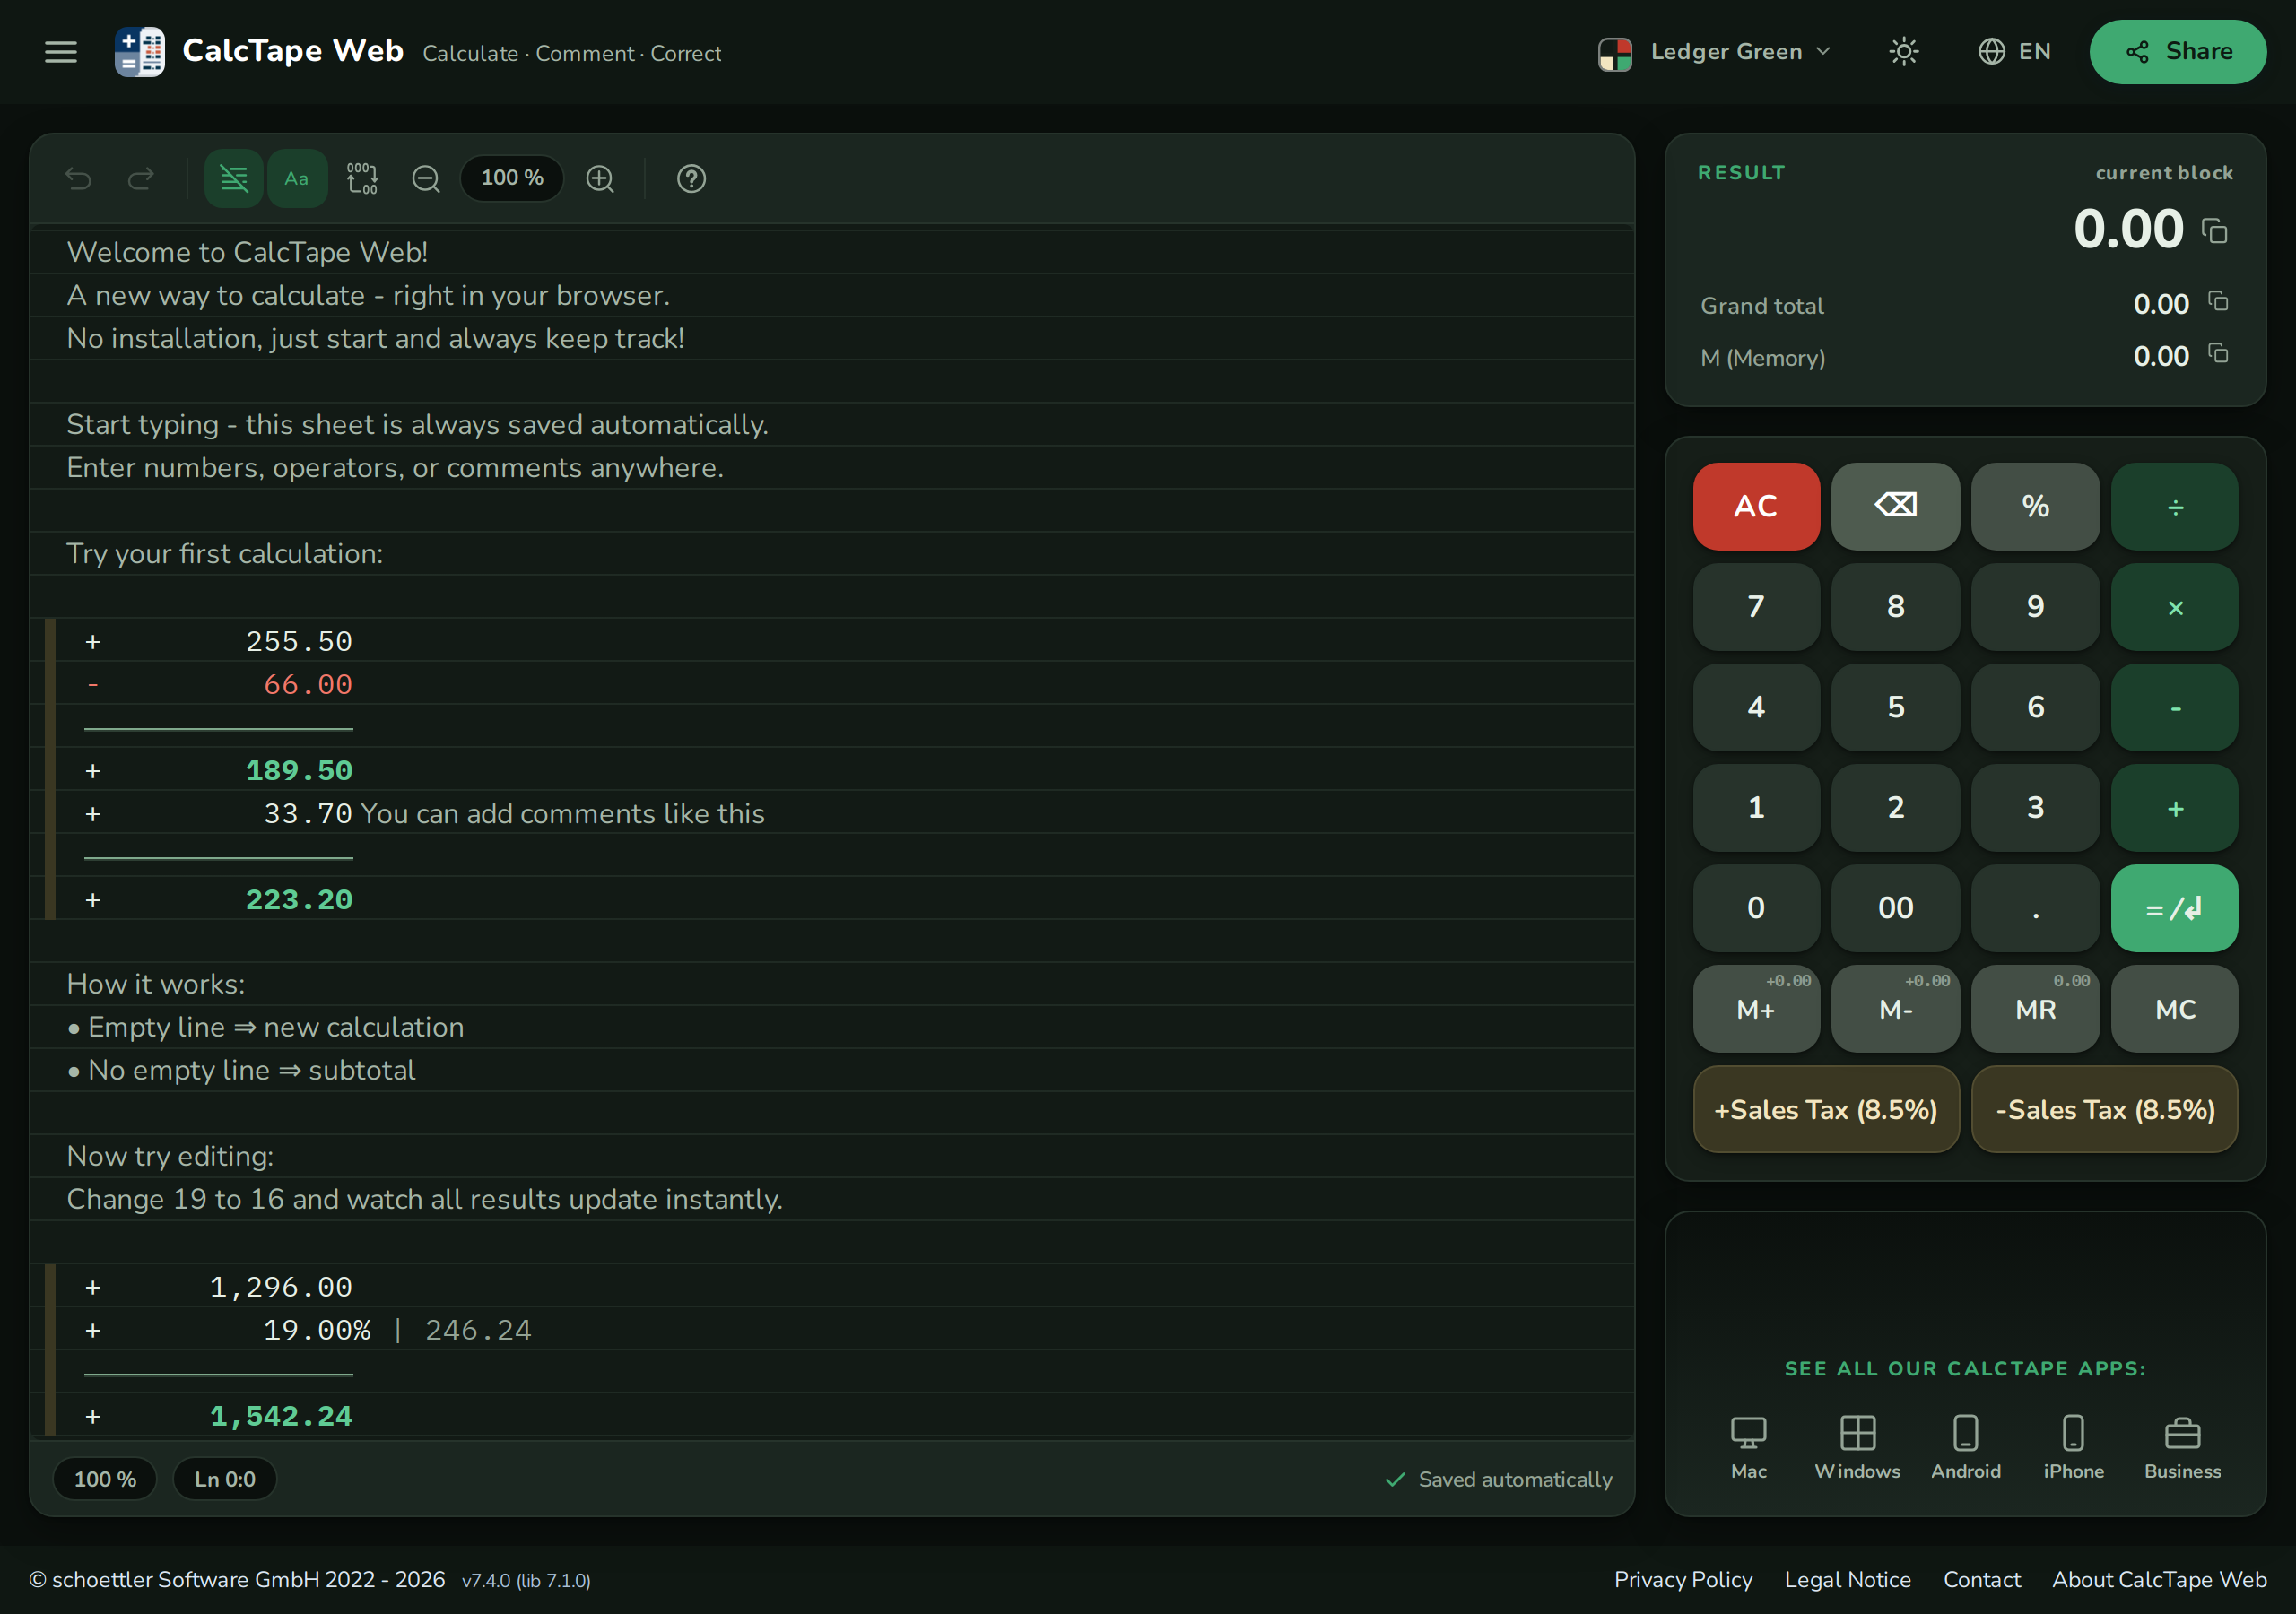Image resolution: width=2296 pixels, height=1614 pixels.
Task: Click the divide operator key
Action: (2175, 506)
